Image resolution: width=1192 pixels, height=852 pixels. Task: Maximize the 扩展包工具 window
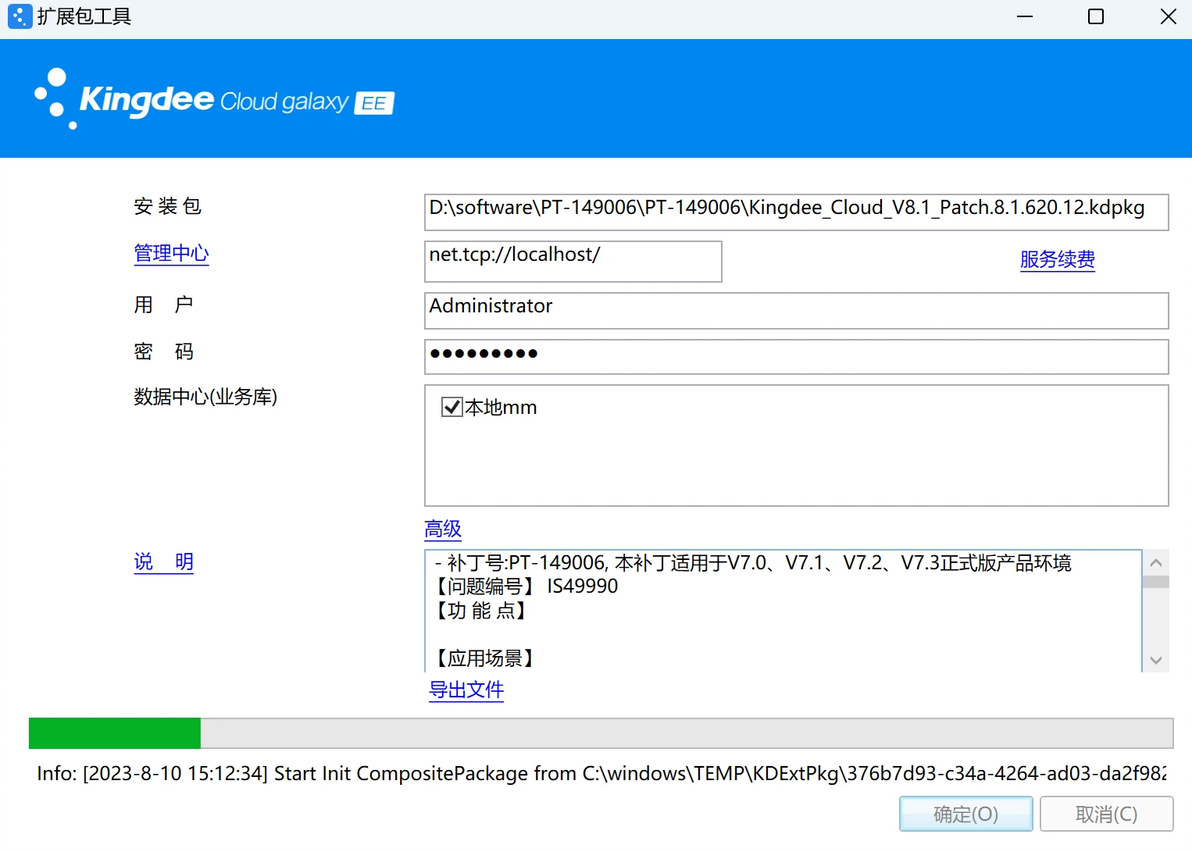[1095, 16]
